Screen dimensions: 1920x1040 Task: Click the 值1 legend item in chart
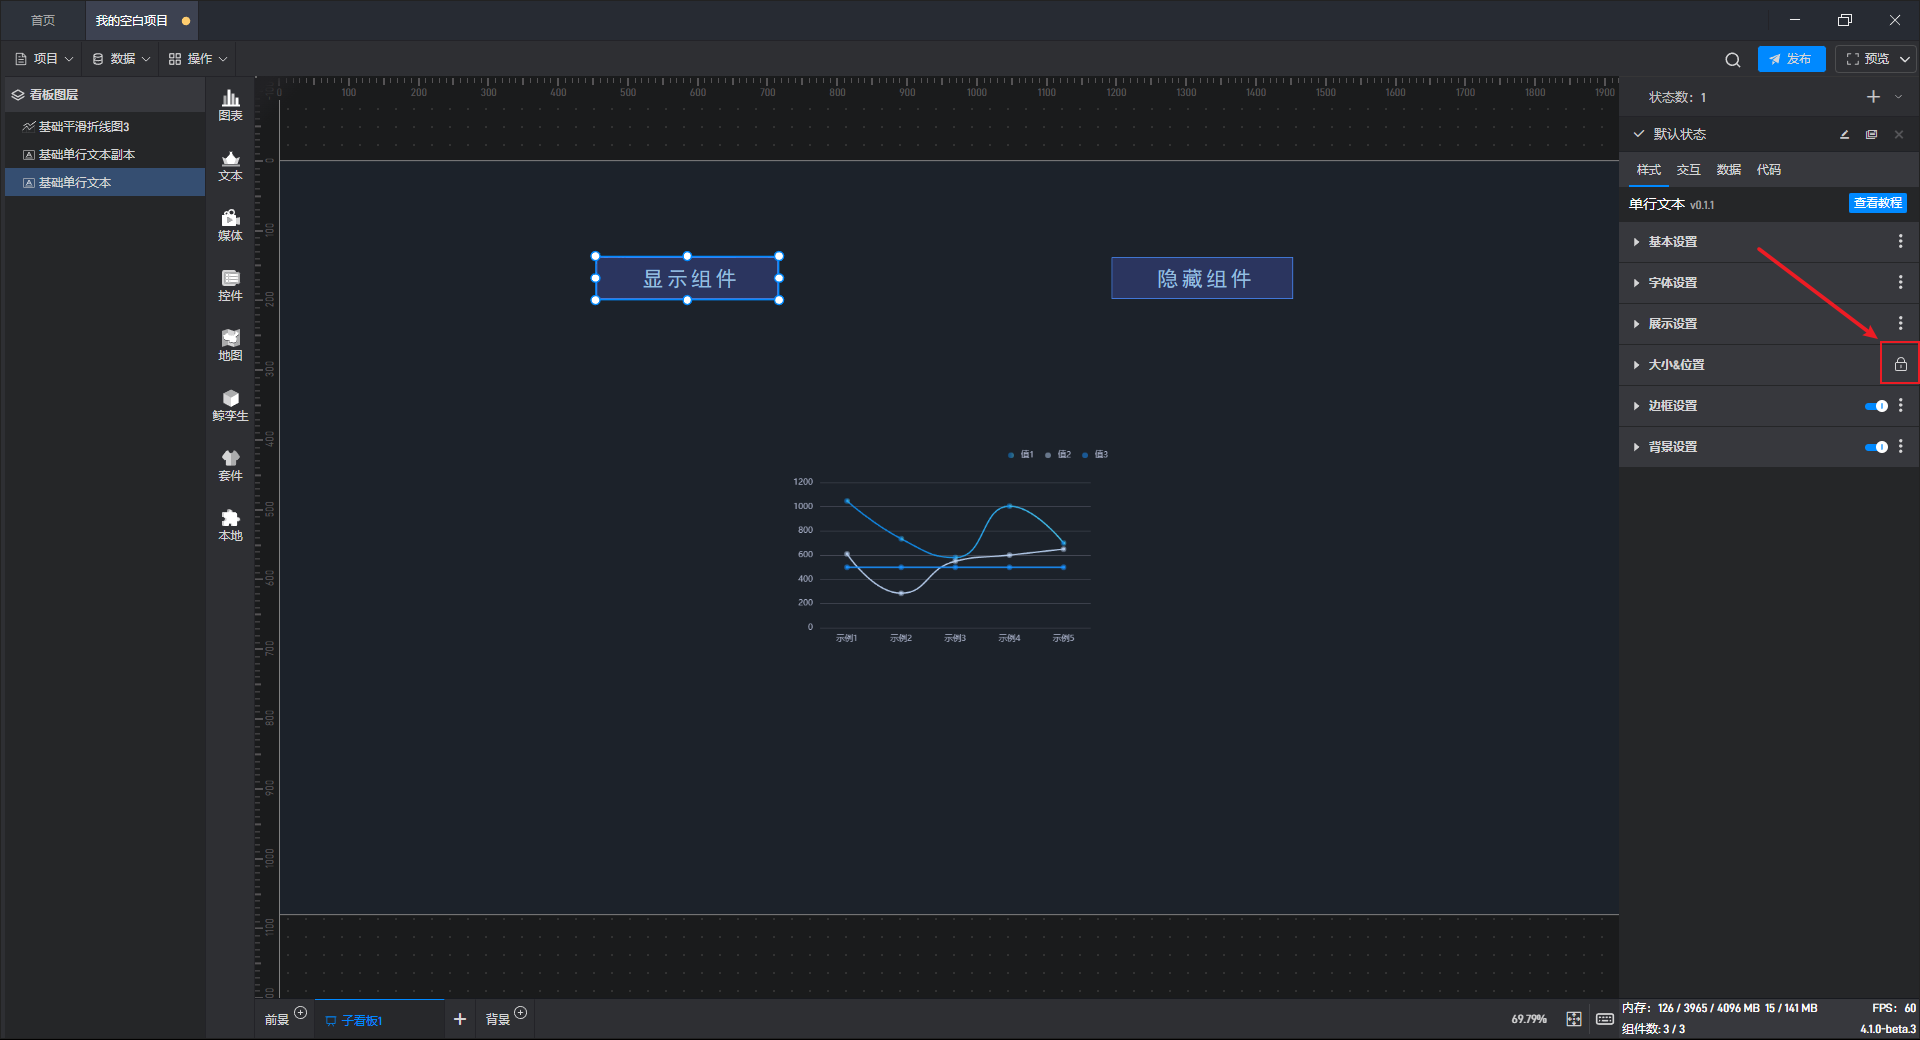point(1021,455)
